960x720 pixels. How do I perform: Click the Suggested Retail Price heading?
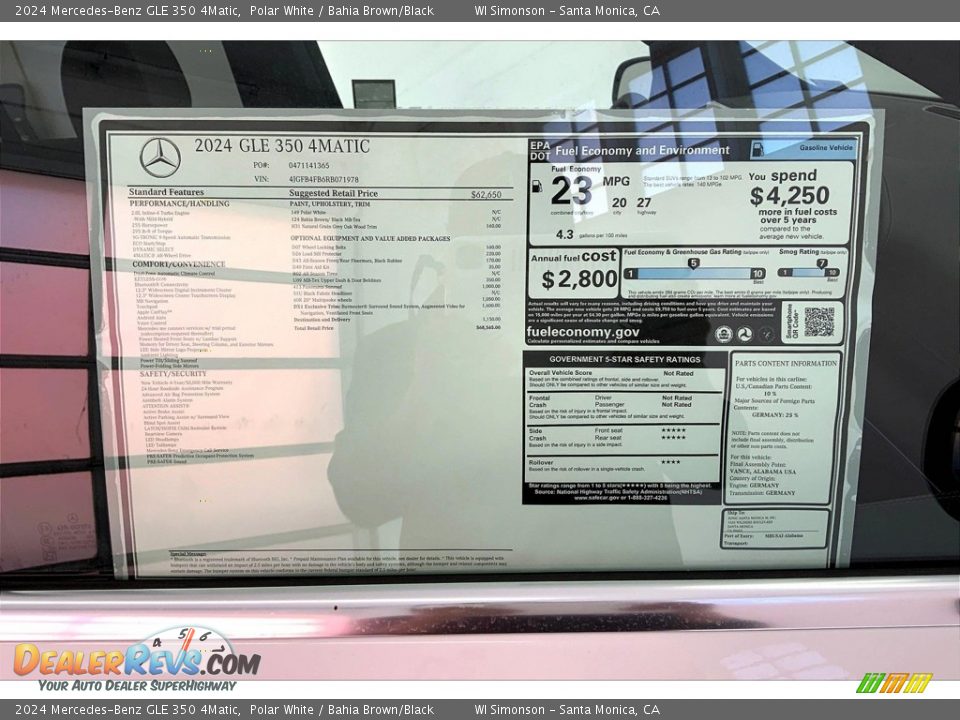(333, 193)
